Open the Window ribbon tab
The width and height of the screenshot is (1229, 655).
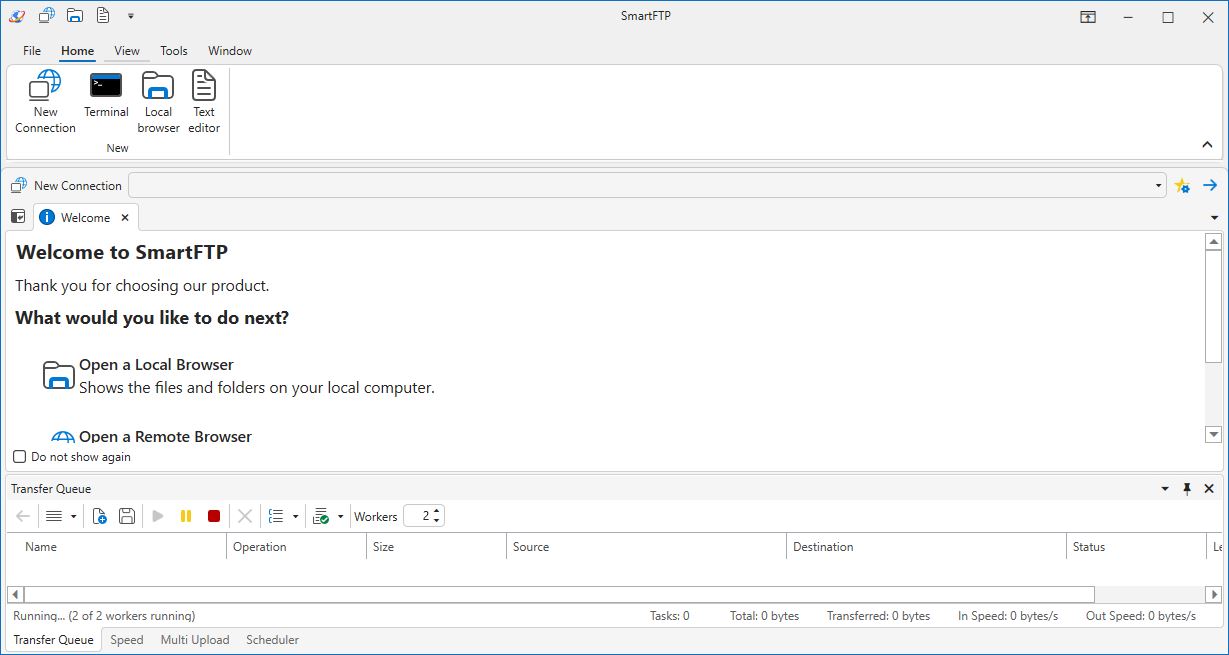click(230, 51)
